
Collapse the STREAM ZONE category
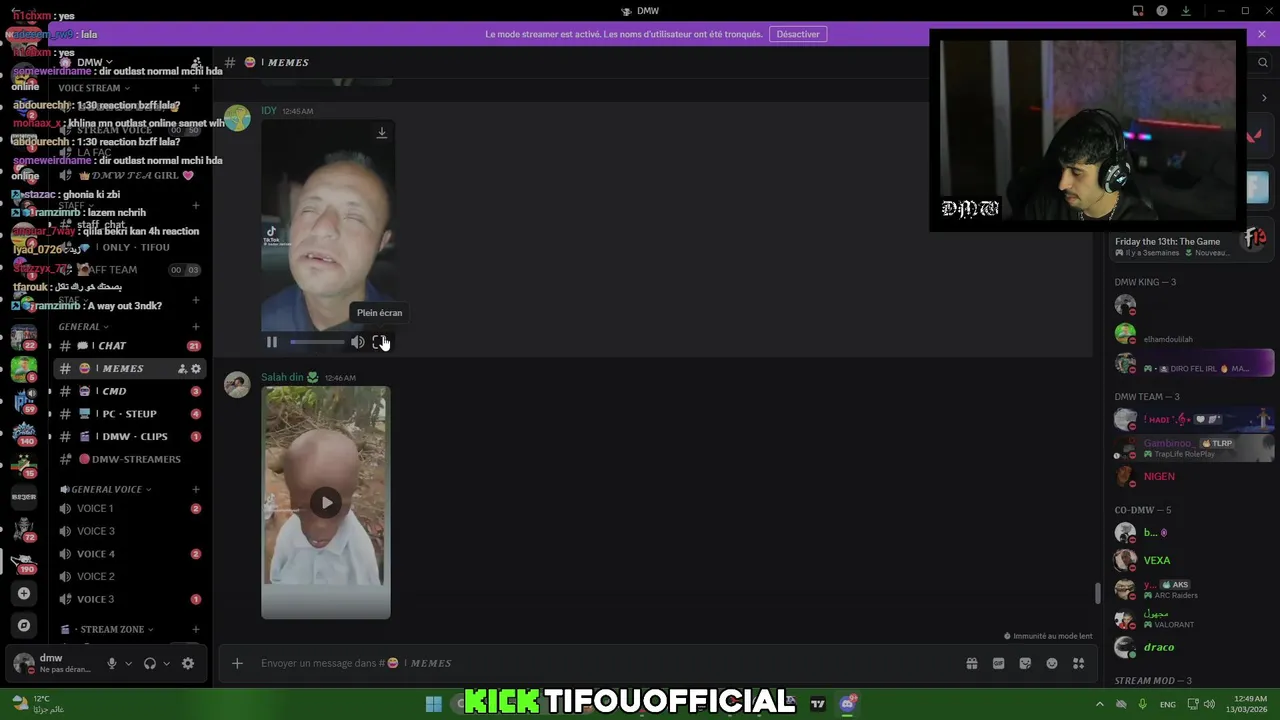pos(108,630)
